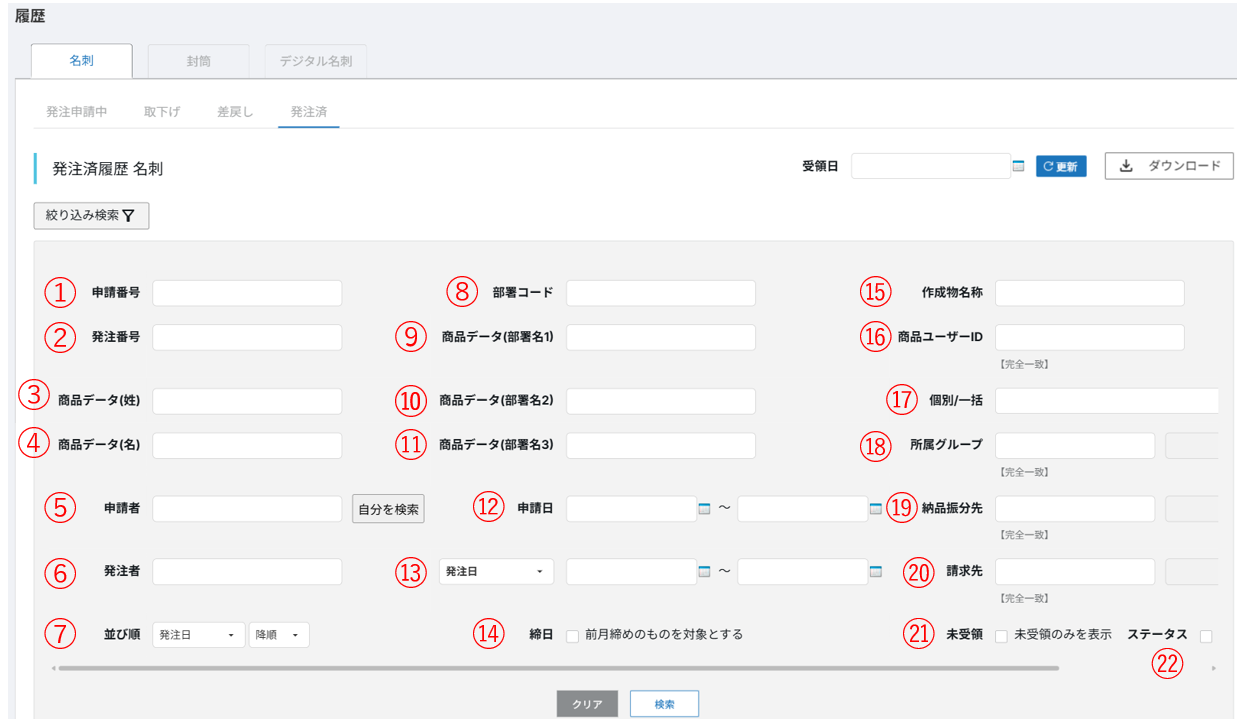
Task: Click the ダウンロード download button
Action: [1168, 166]
